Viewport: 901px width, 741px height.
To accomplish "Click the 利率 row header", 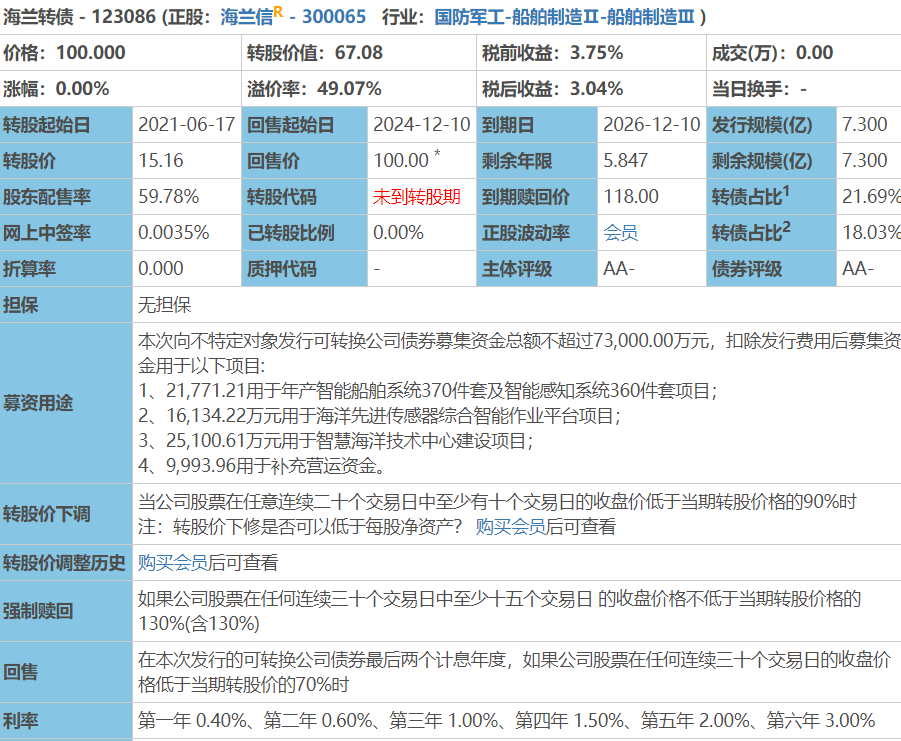I will tap(66, 720).
